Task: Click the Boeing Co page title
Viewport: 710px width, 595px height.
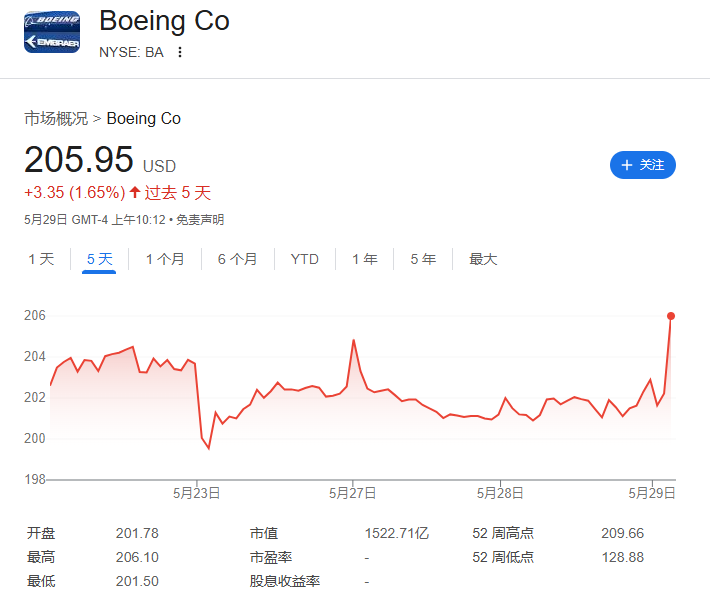Action: click(x=164, y=21)
